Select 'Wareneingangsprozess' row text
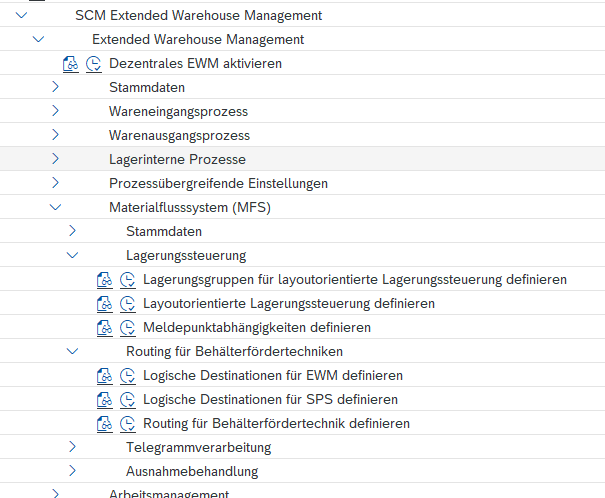 (x=178, y=111)
